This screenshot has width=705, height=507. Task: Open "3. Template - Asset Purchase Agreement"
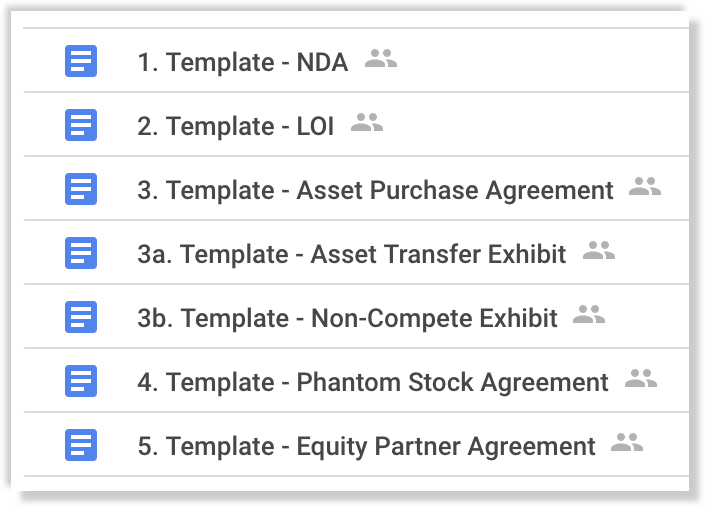[375, 190]
